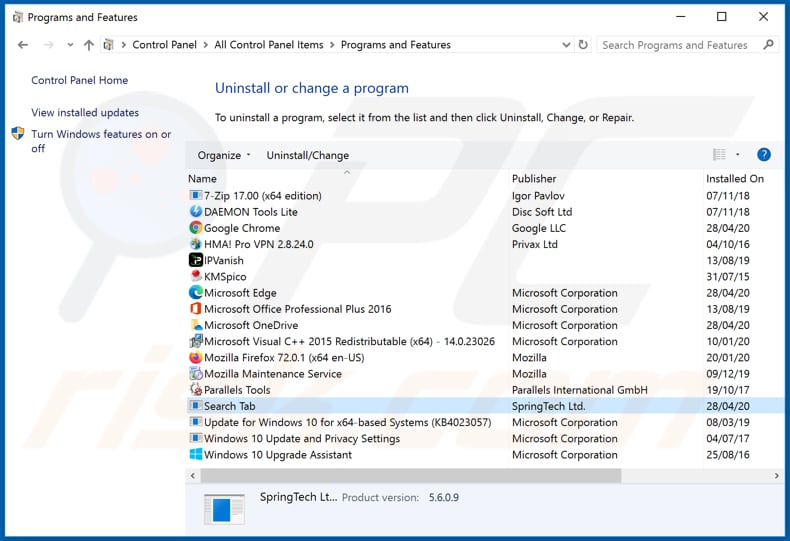The height and width of the screenshot is (541, 790).
Task: Click Programs and Features breadcrumb
Action: (x=396, y=45)
